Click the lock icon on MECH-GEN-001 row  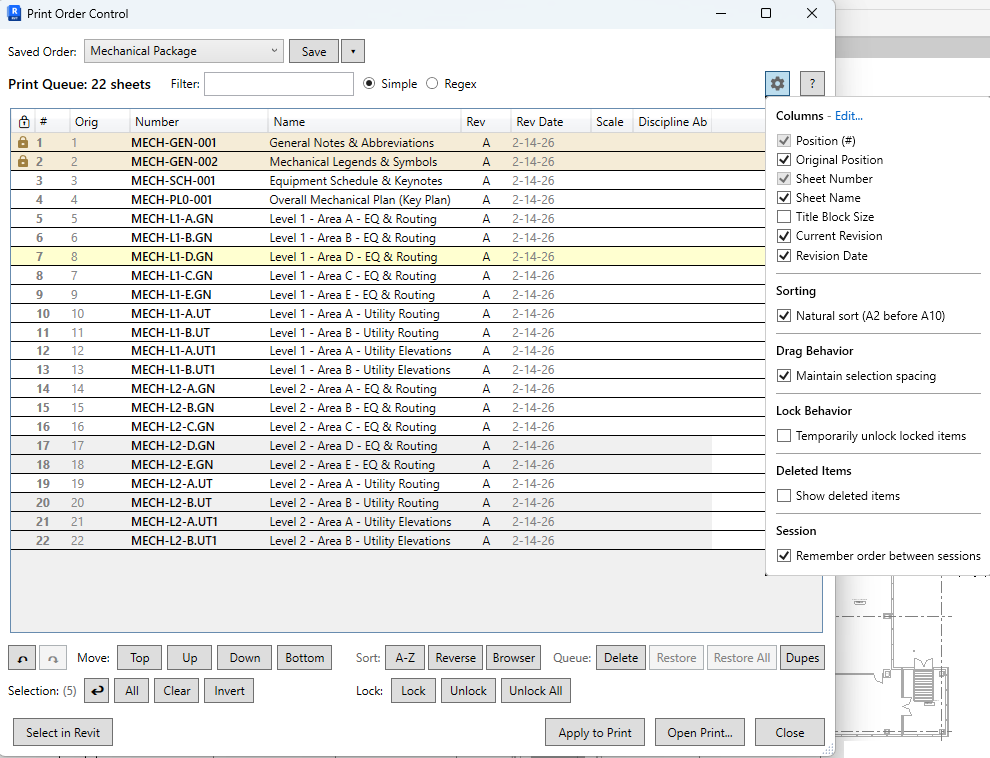[23, 143]
